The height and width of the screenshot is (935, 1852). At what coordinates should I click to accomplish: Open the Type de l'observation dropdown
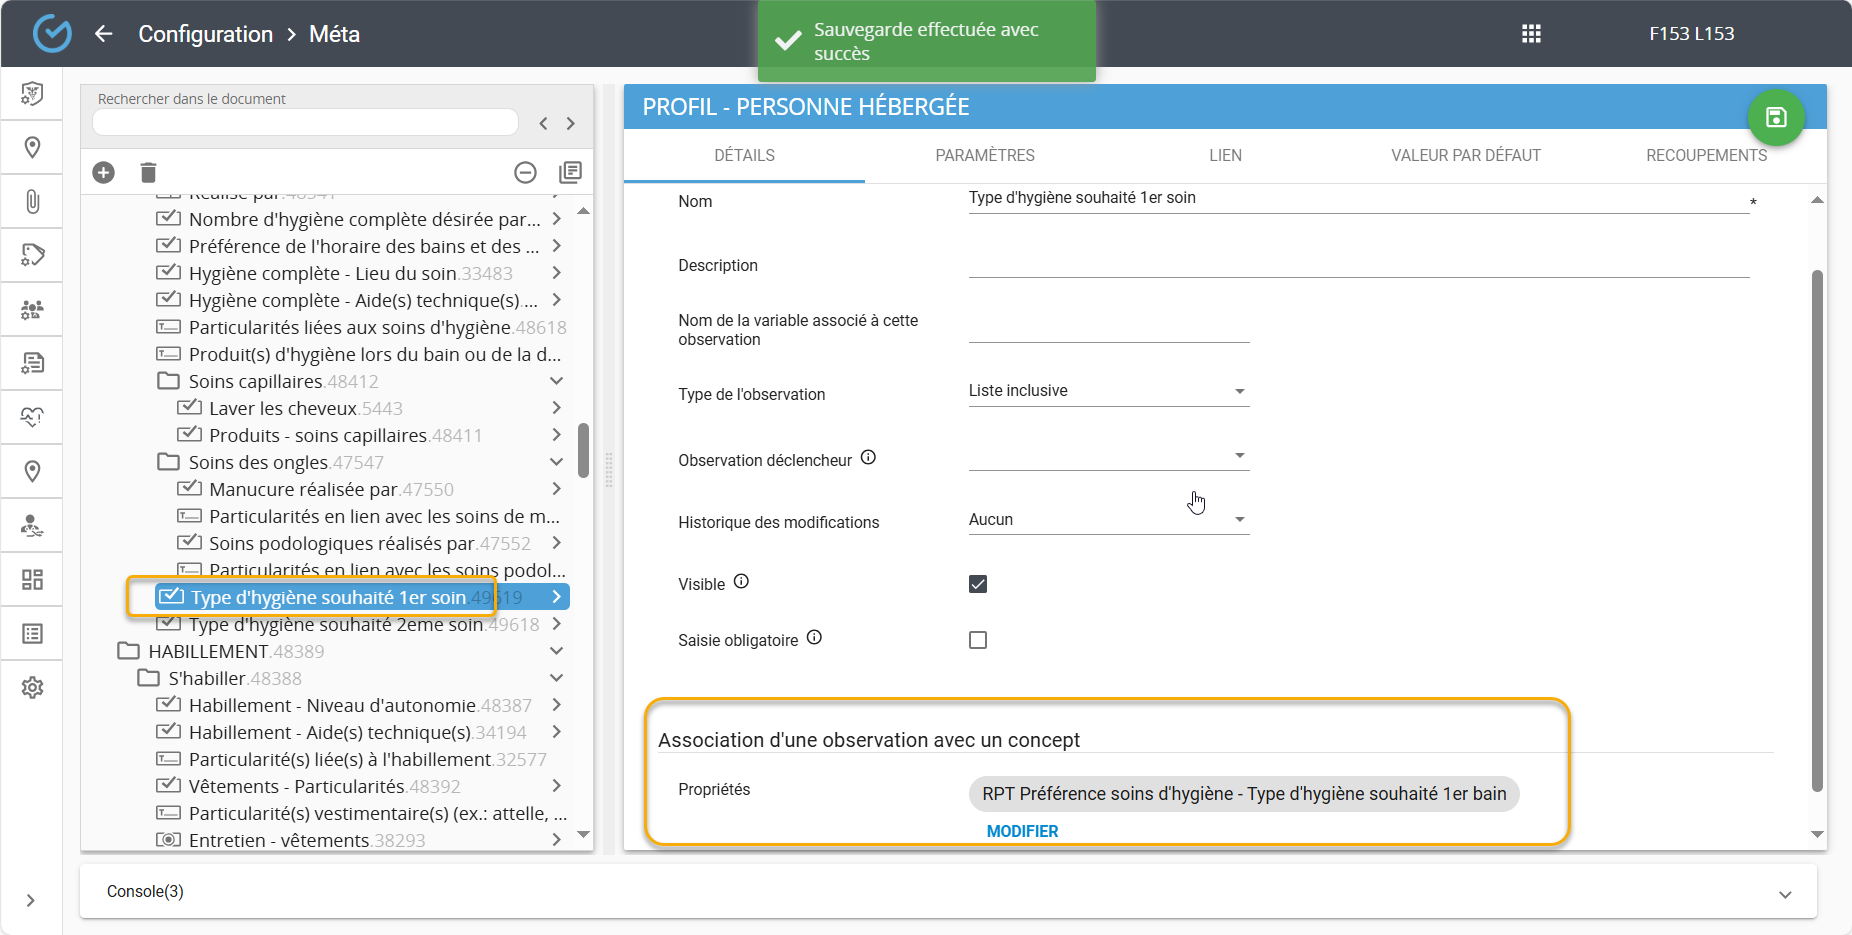click(x=1108, y=391)
